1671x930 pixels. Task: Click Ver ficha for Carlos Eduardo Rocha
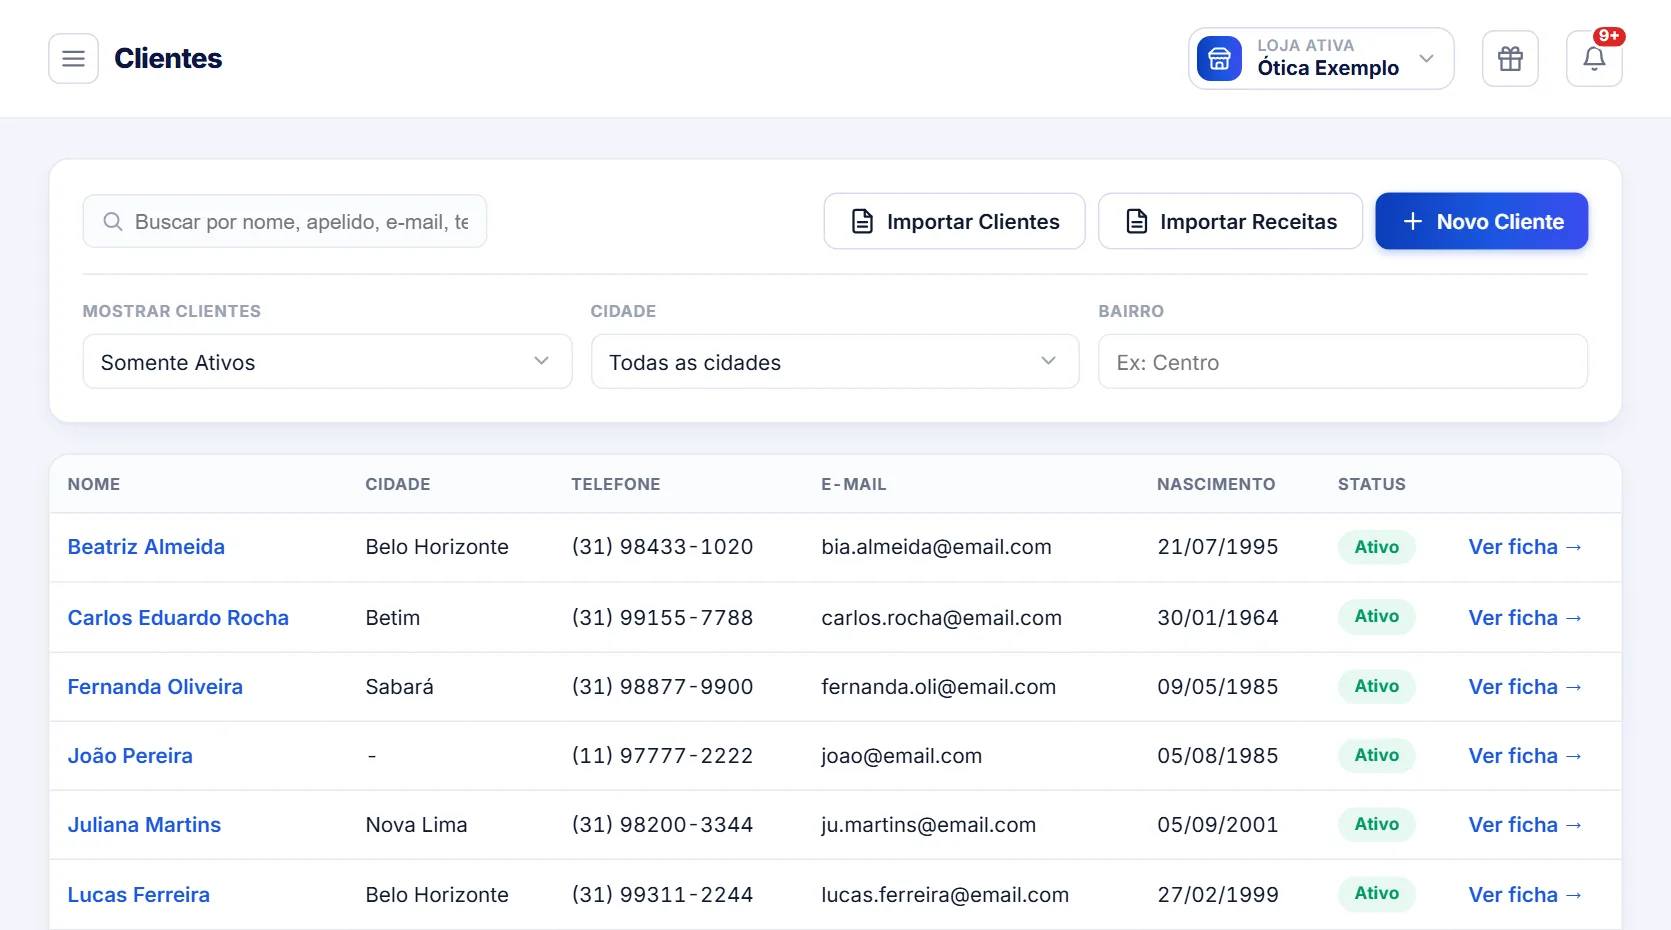click(x=1525, y=618)
